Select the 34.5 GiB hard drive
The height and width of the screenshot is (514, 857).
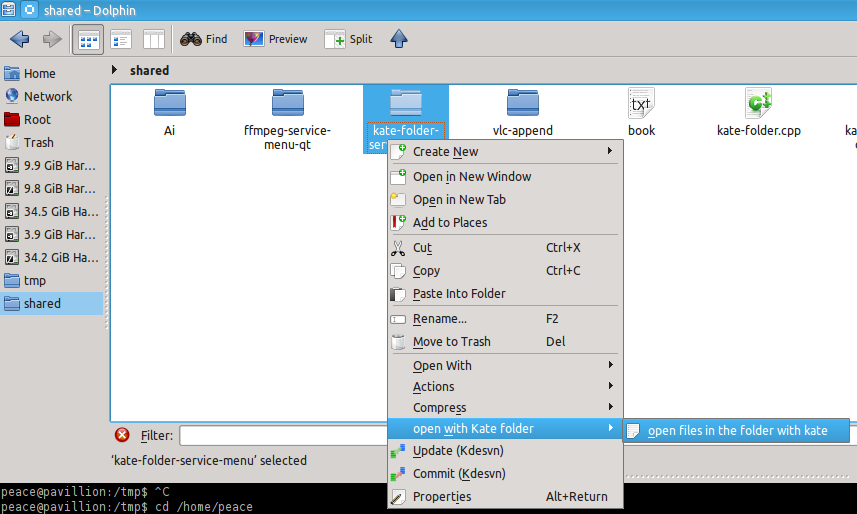[52, 211]
